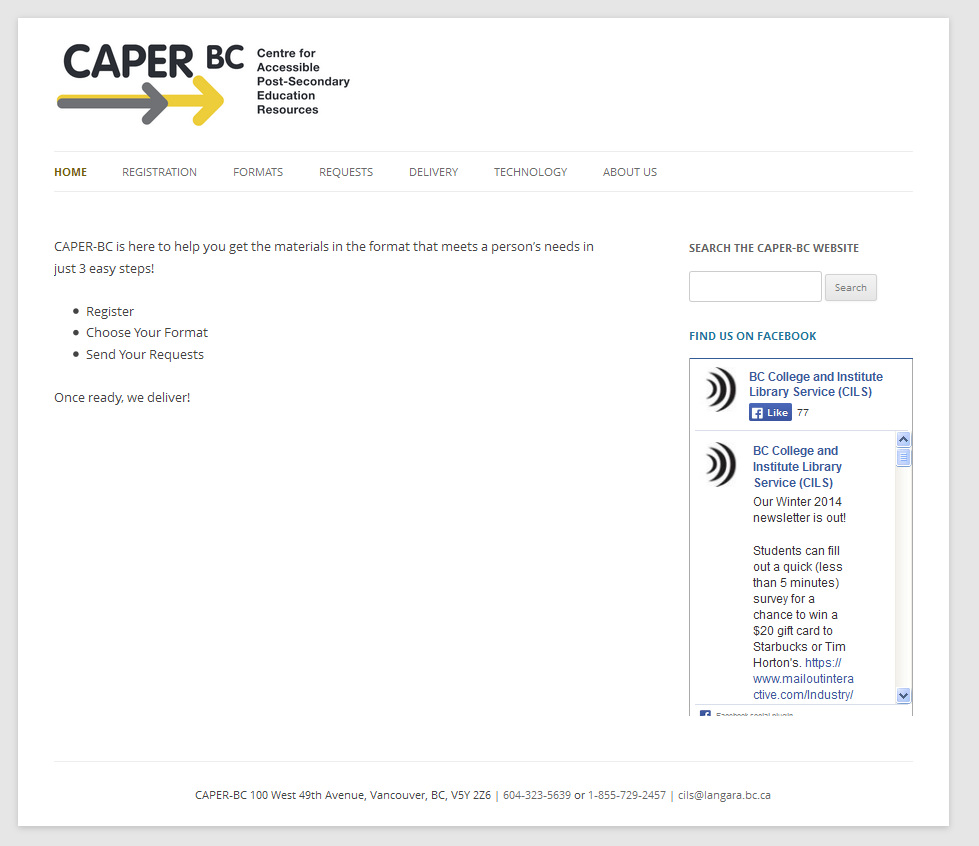The height and width of the screenshot is (846, 979).
Task: Click the Centre for Accessible Post-Secondary Education tagline
Action: click(303, 81)
